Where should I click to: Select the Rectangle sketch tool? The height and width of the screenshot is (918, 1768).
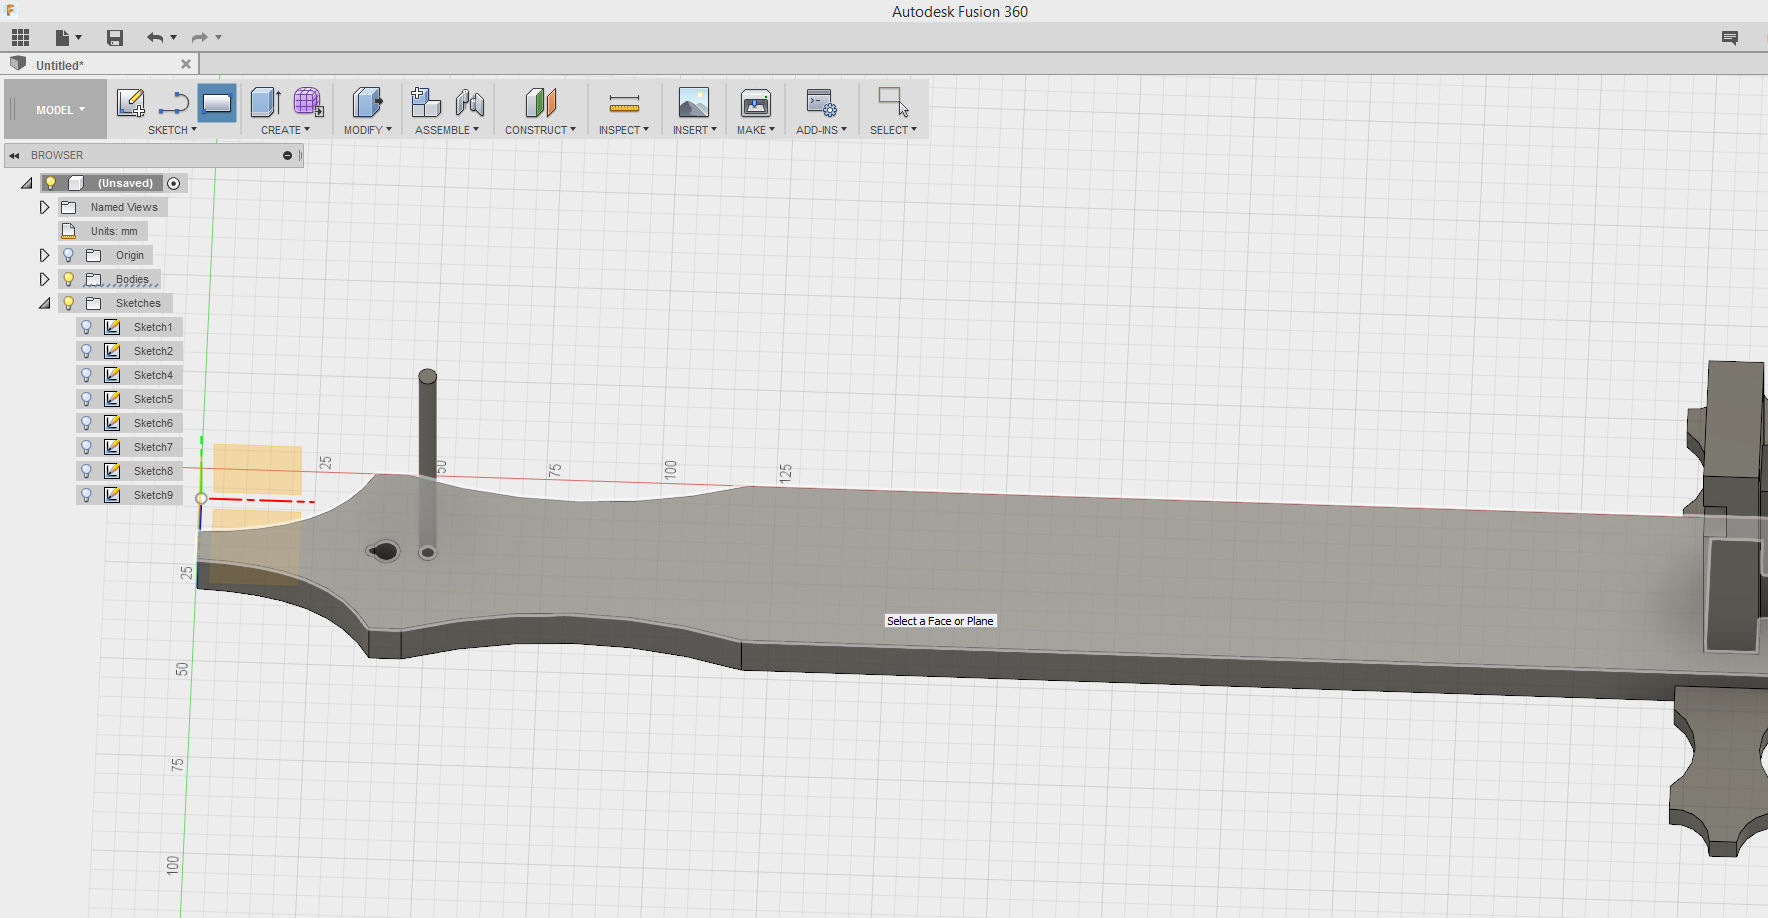(216, 103)
